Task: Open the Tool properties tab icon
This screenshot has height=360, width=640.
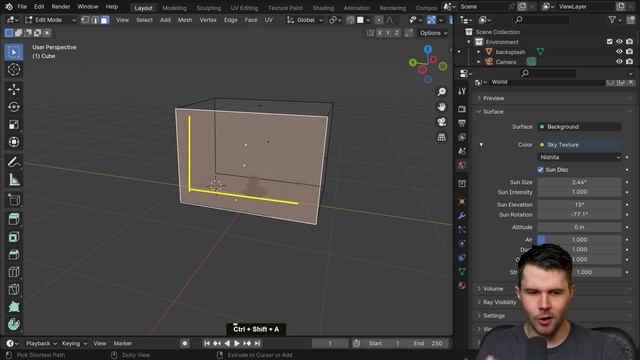Action: (462, 91)
